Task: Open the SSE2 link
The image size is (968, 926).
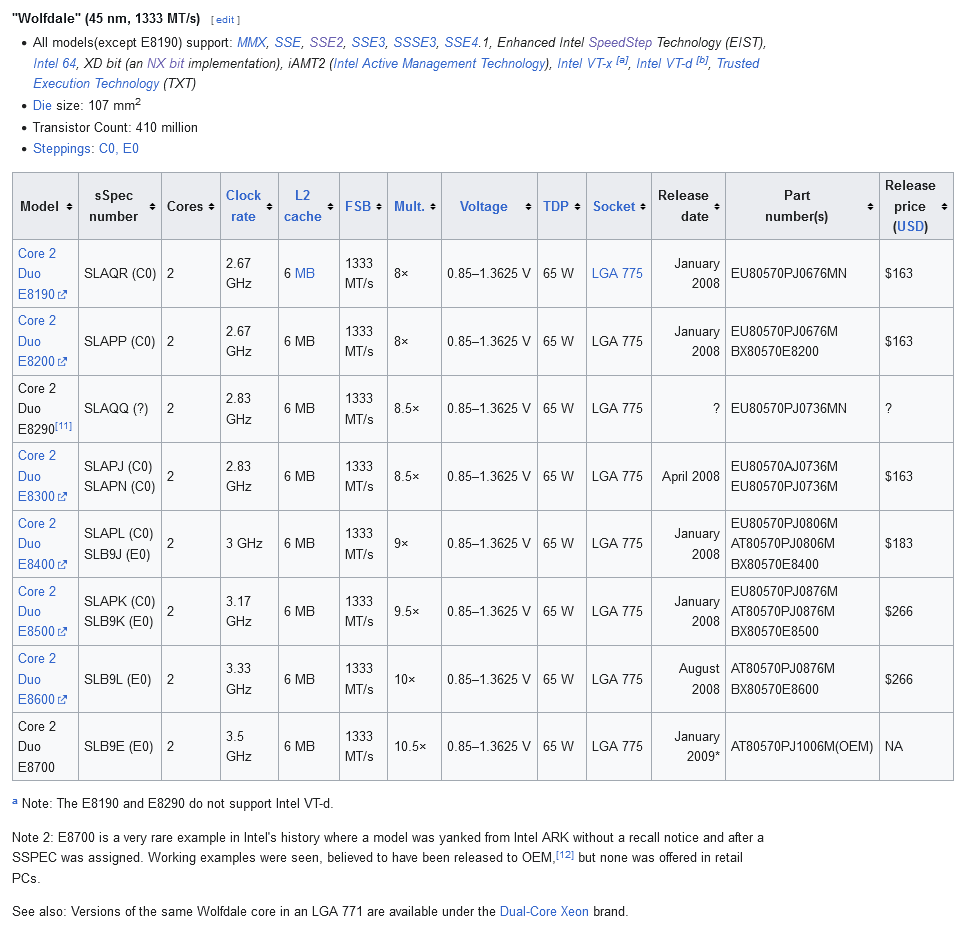Action: 327,43
